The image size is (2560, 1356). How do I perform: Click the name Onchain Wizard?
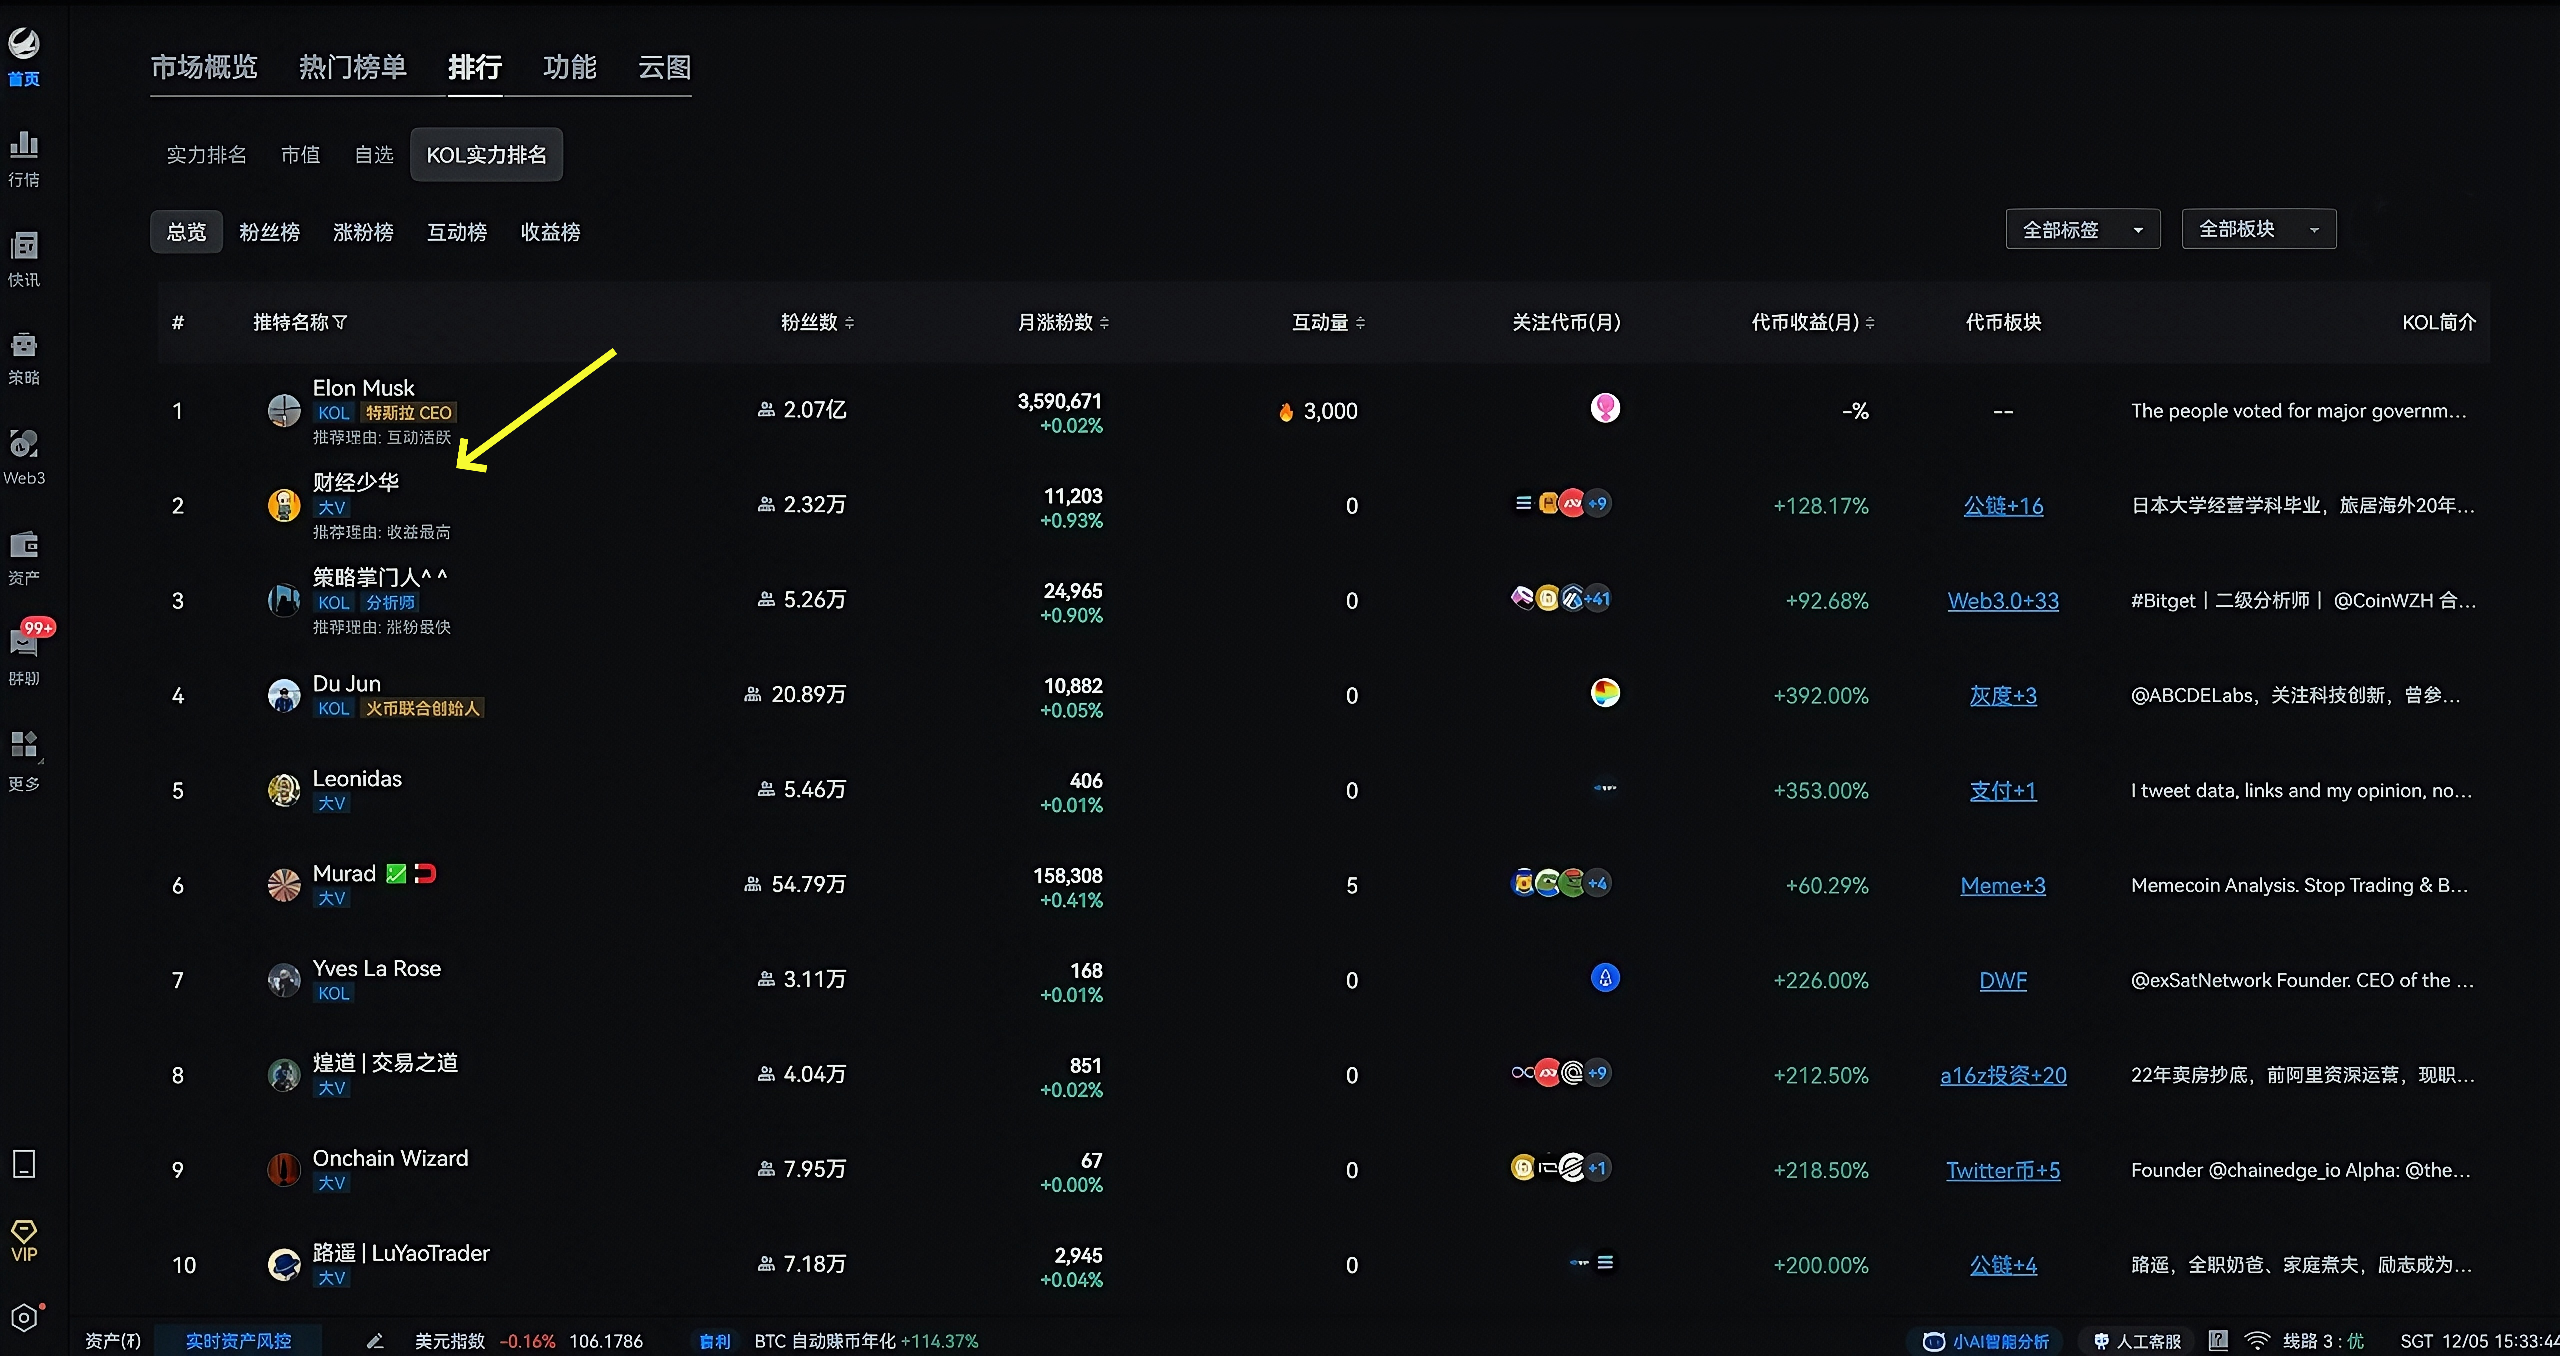pyautogui.click(x=391, y=1158)
